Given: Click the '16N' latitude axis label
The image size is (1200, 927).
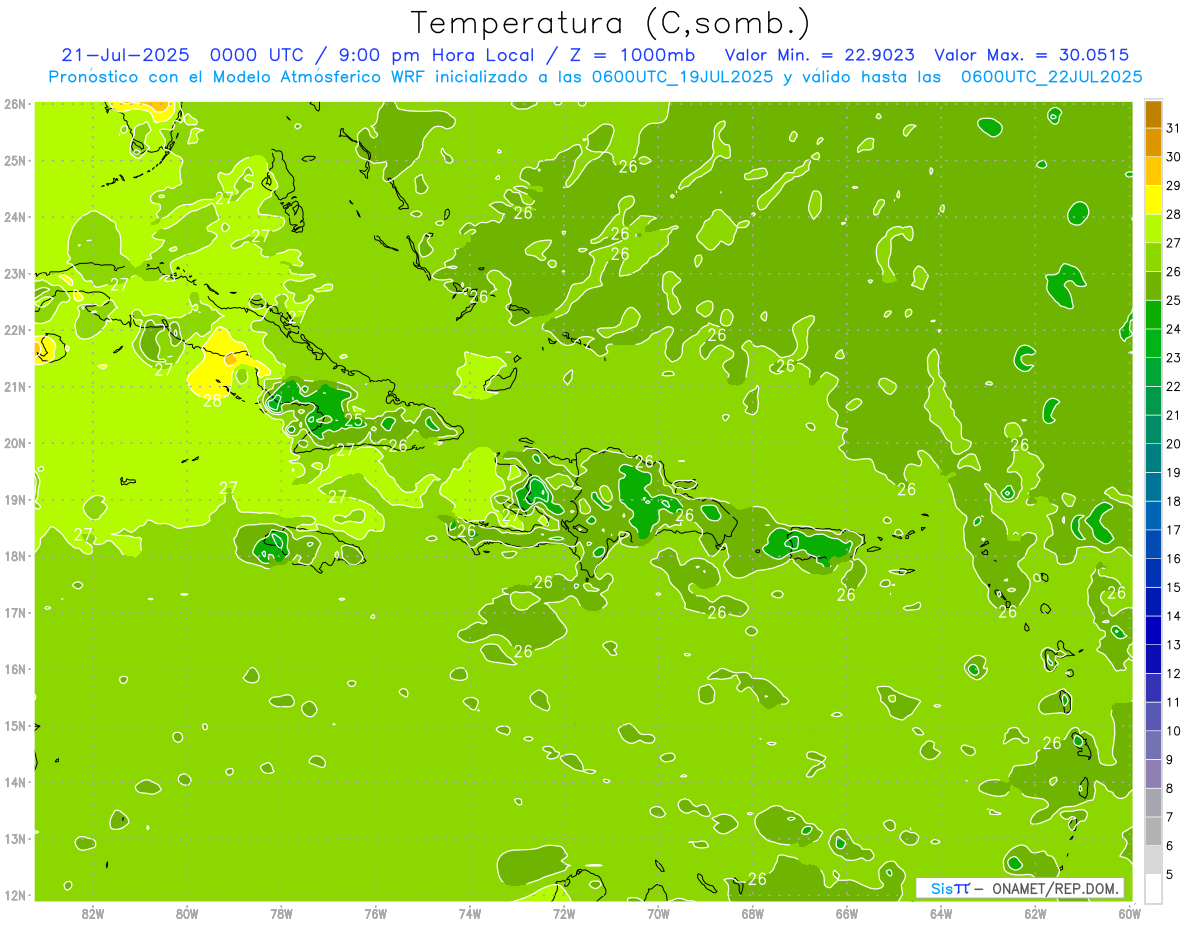Looking at the screenshot, I should coord(15,669).
